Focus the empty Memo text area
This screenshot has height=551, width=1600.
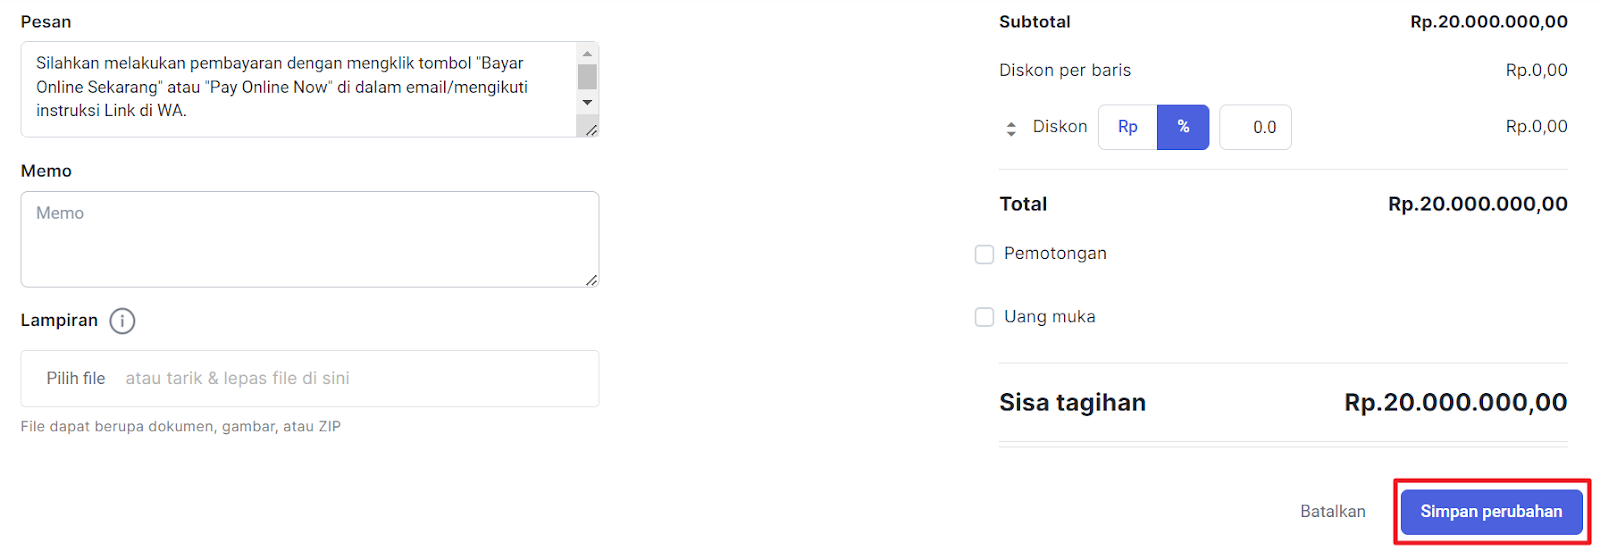(x=310, y=239)
